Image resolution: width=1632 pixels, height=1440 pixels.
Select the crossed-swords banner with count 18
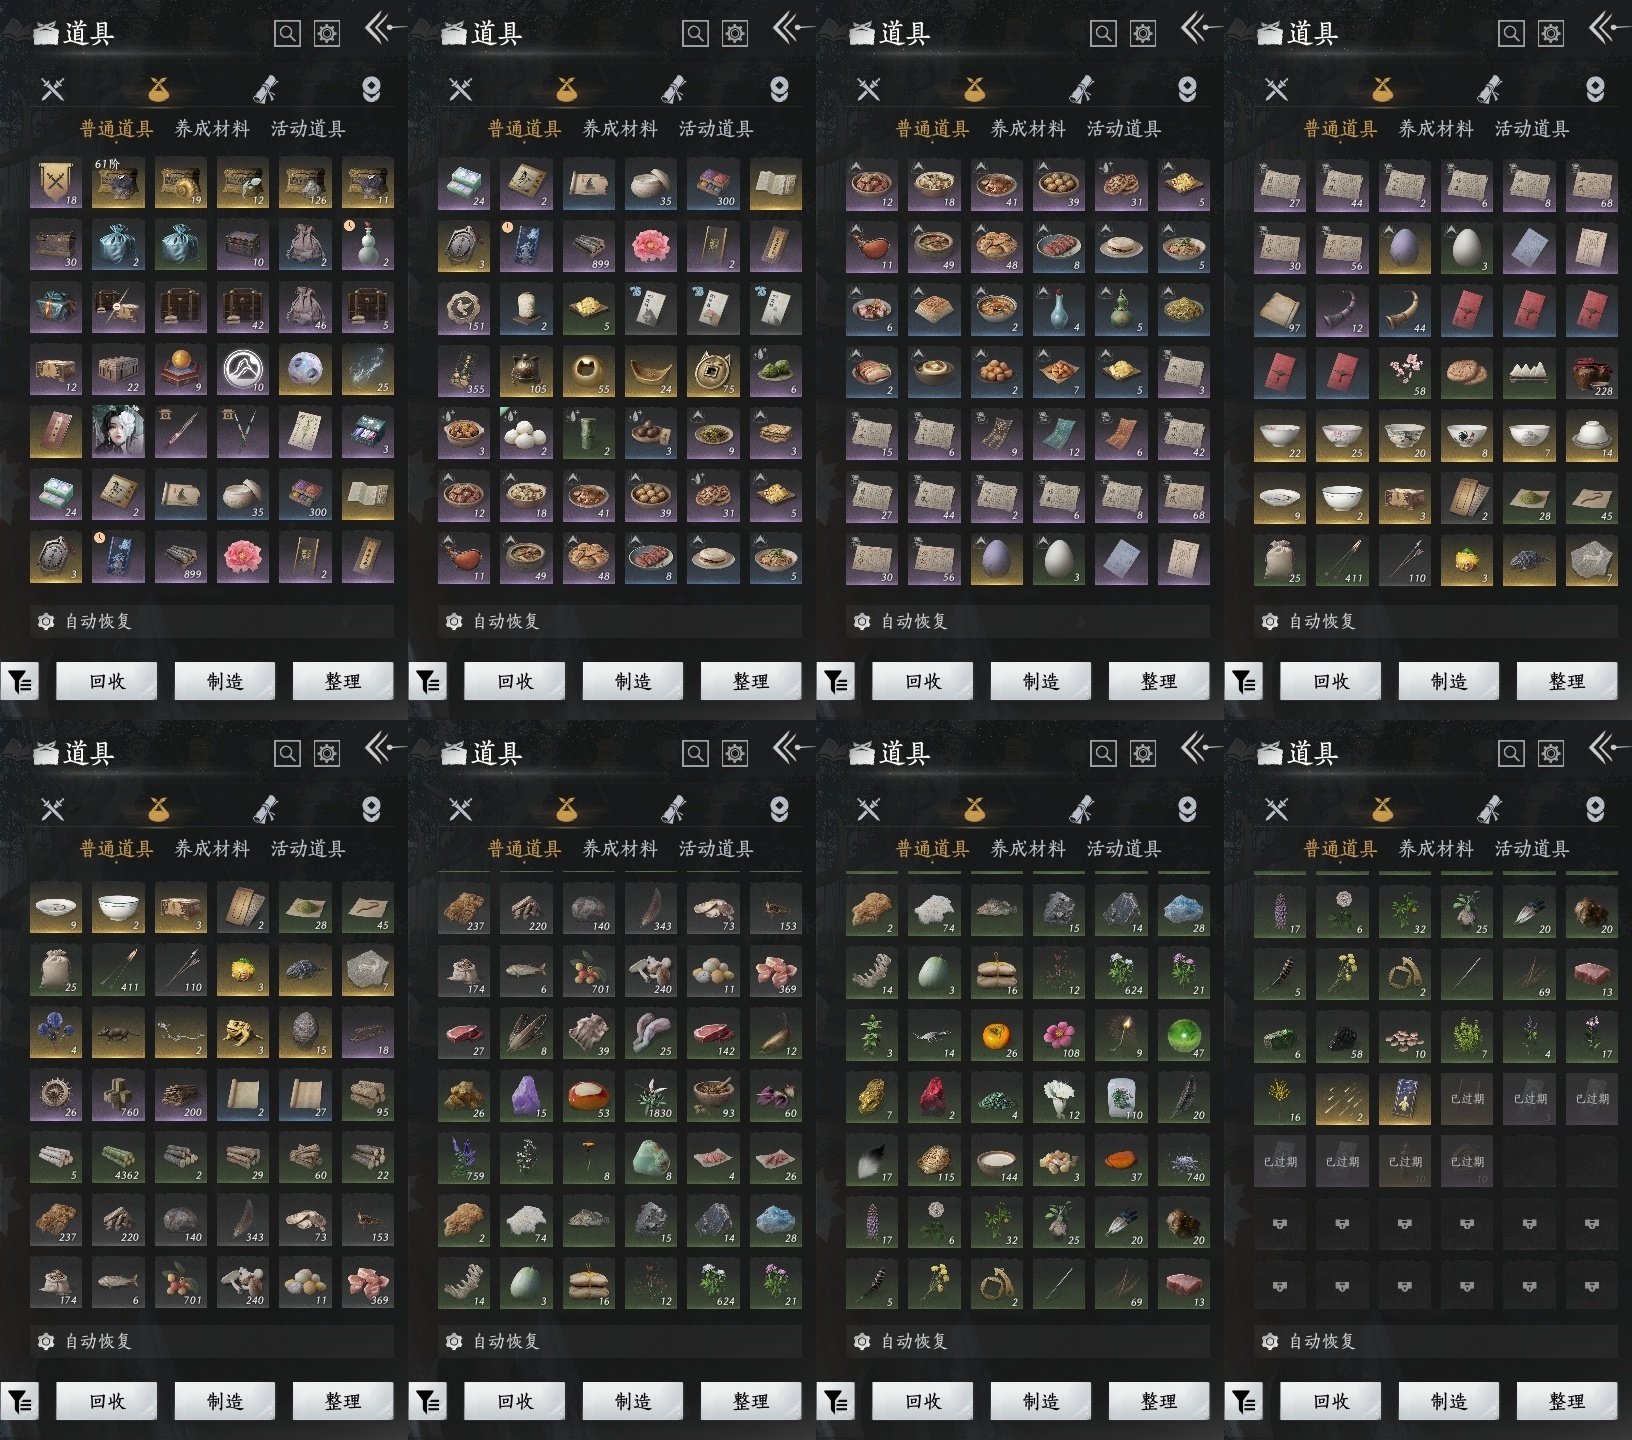pyautogui.click(x=56, y=182)
